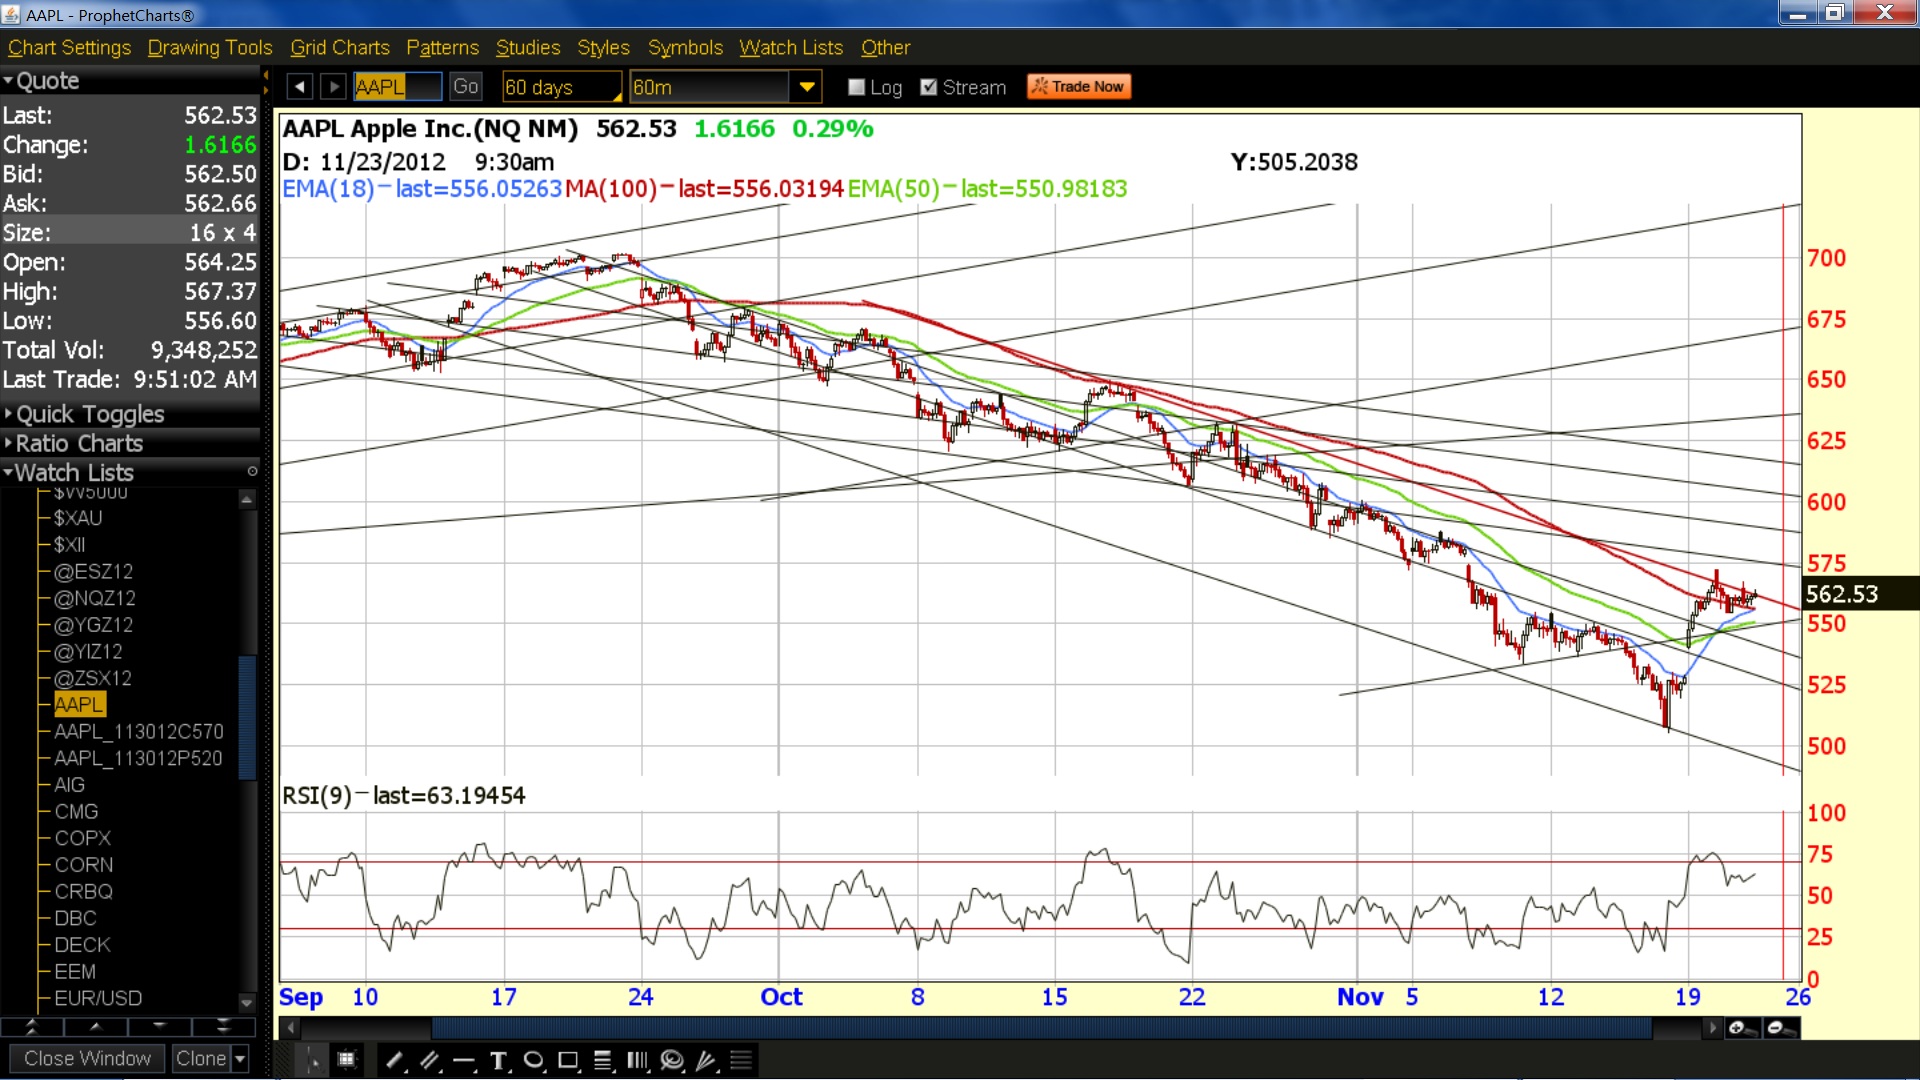The width and height of the screenshot is (1920, 1080).
Task: Enable the Log scale checkbox
Action: (856, 87)
